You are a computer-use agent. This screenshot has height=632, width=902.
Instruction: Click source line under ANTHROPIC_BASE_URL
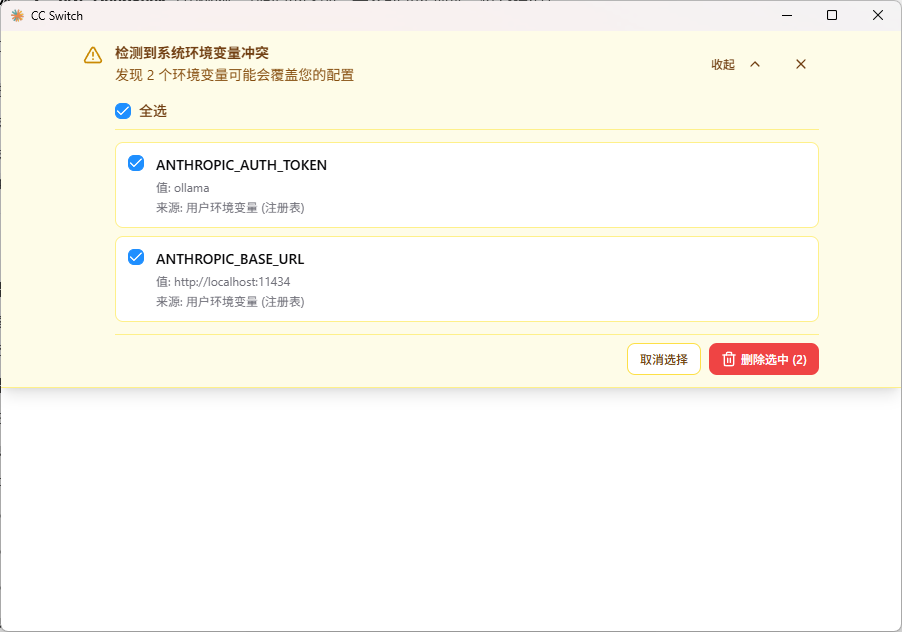click(x=230, y=301)
